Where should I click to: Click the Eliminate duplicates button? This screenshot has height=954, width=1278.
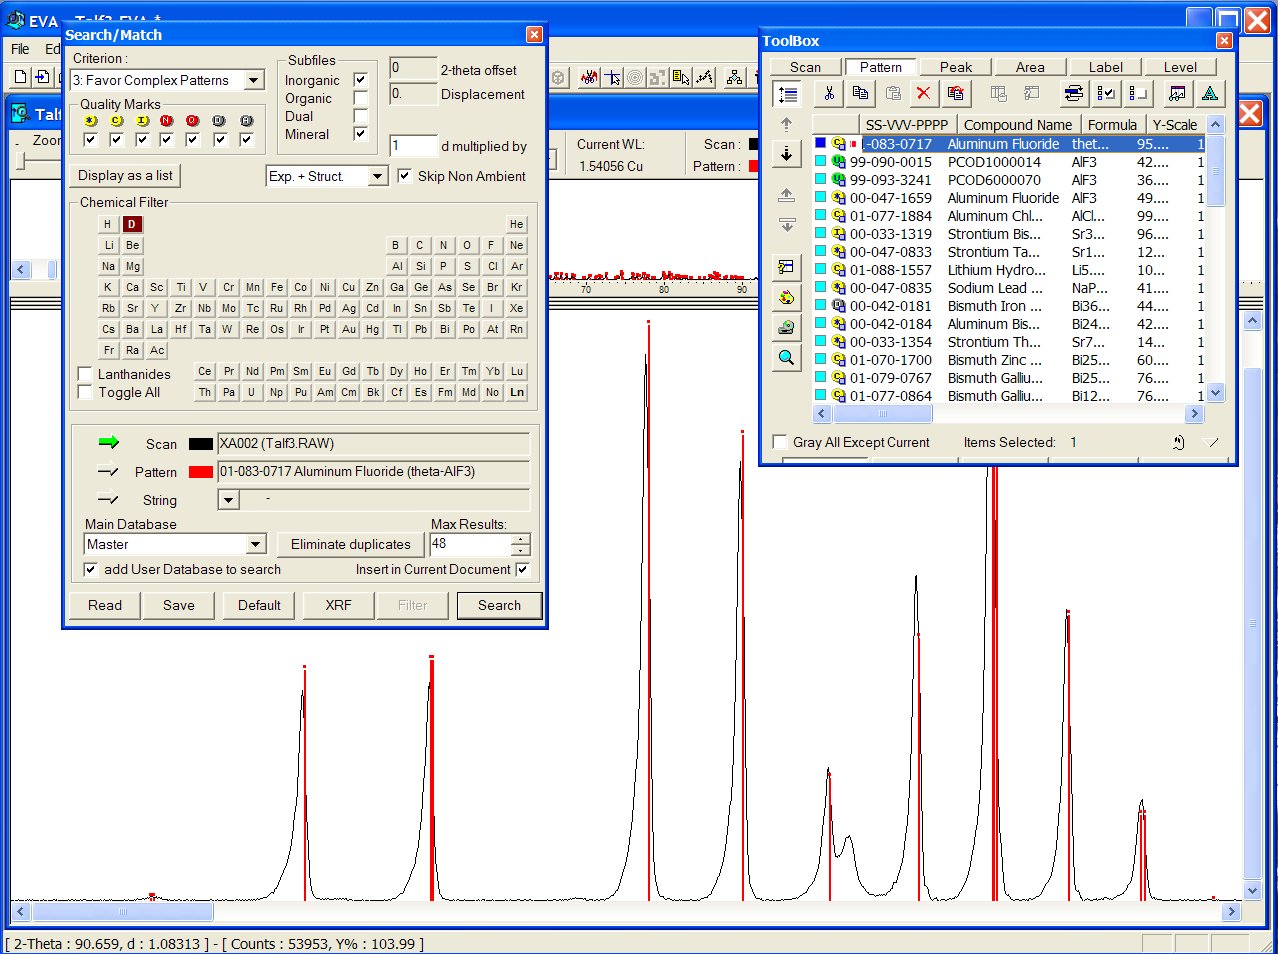(351, 544)
